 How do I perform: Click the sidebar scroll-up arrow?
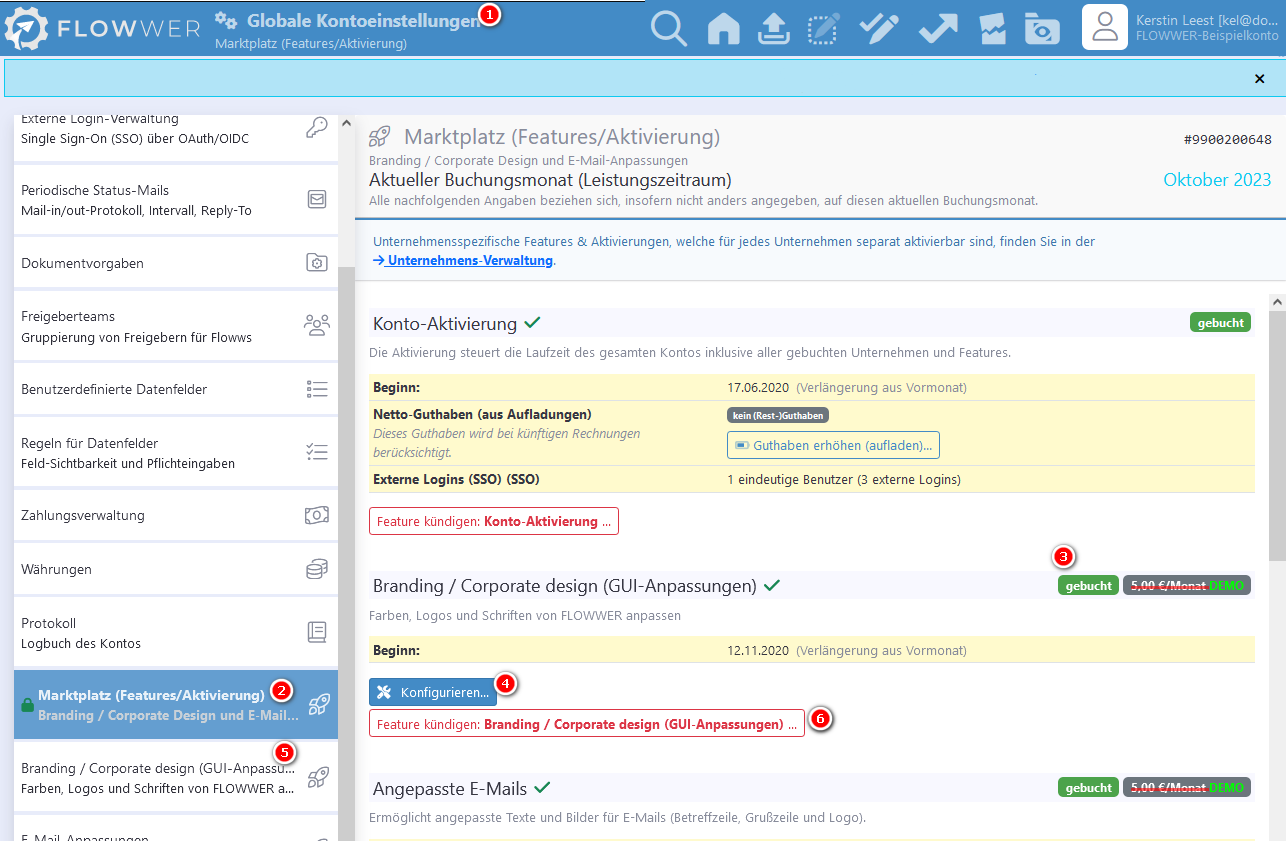tap(346, 123)
